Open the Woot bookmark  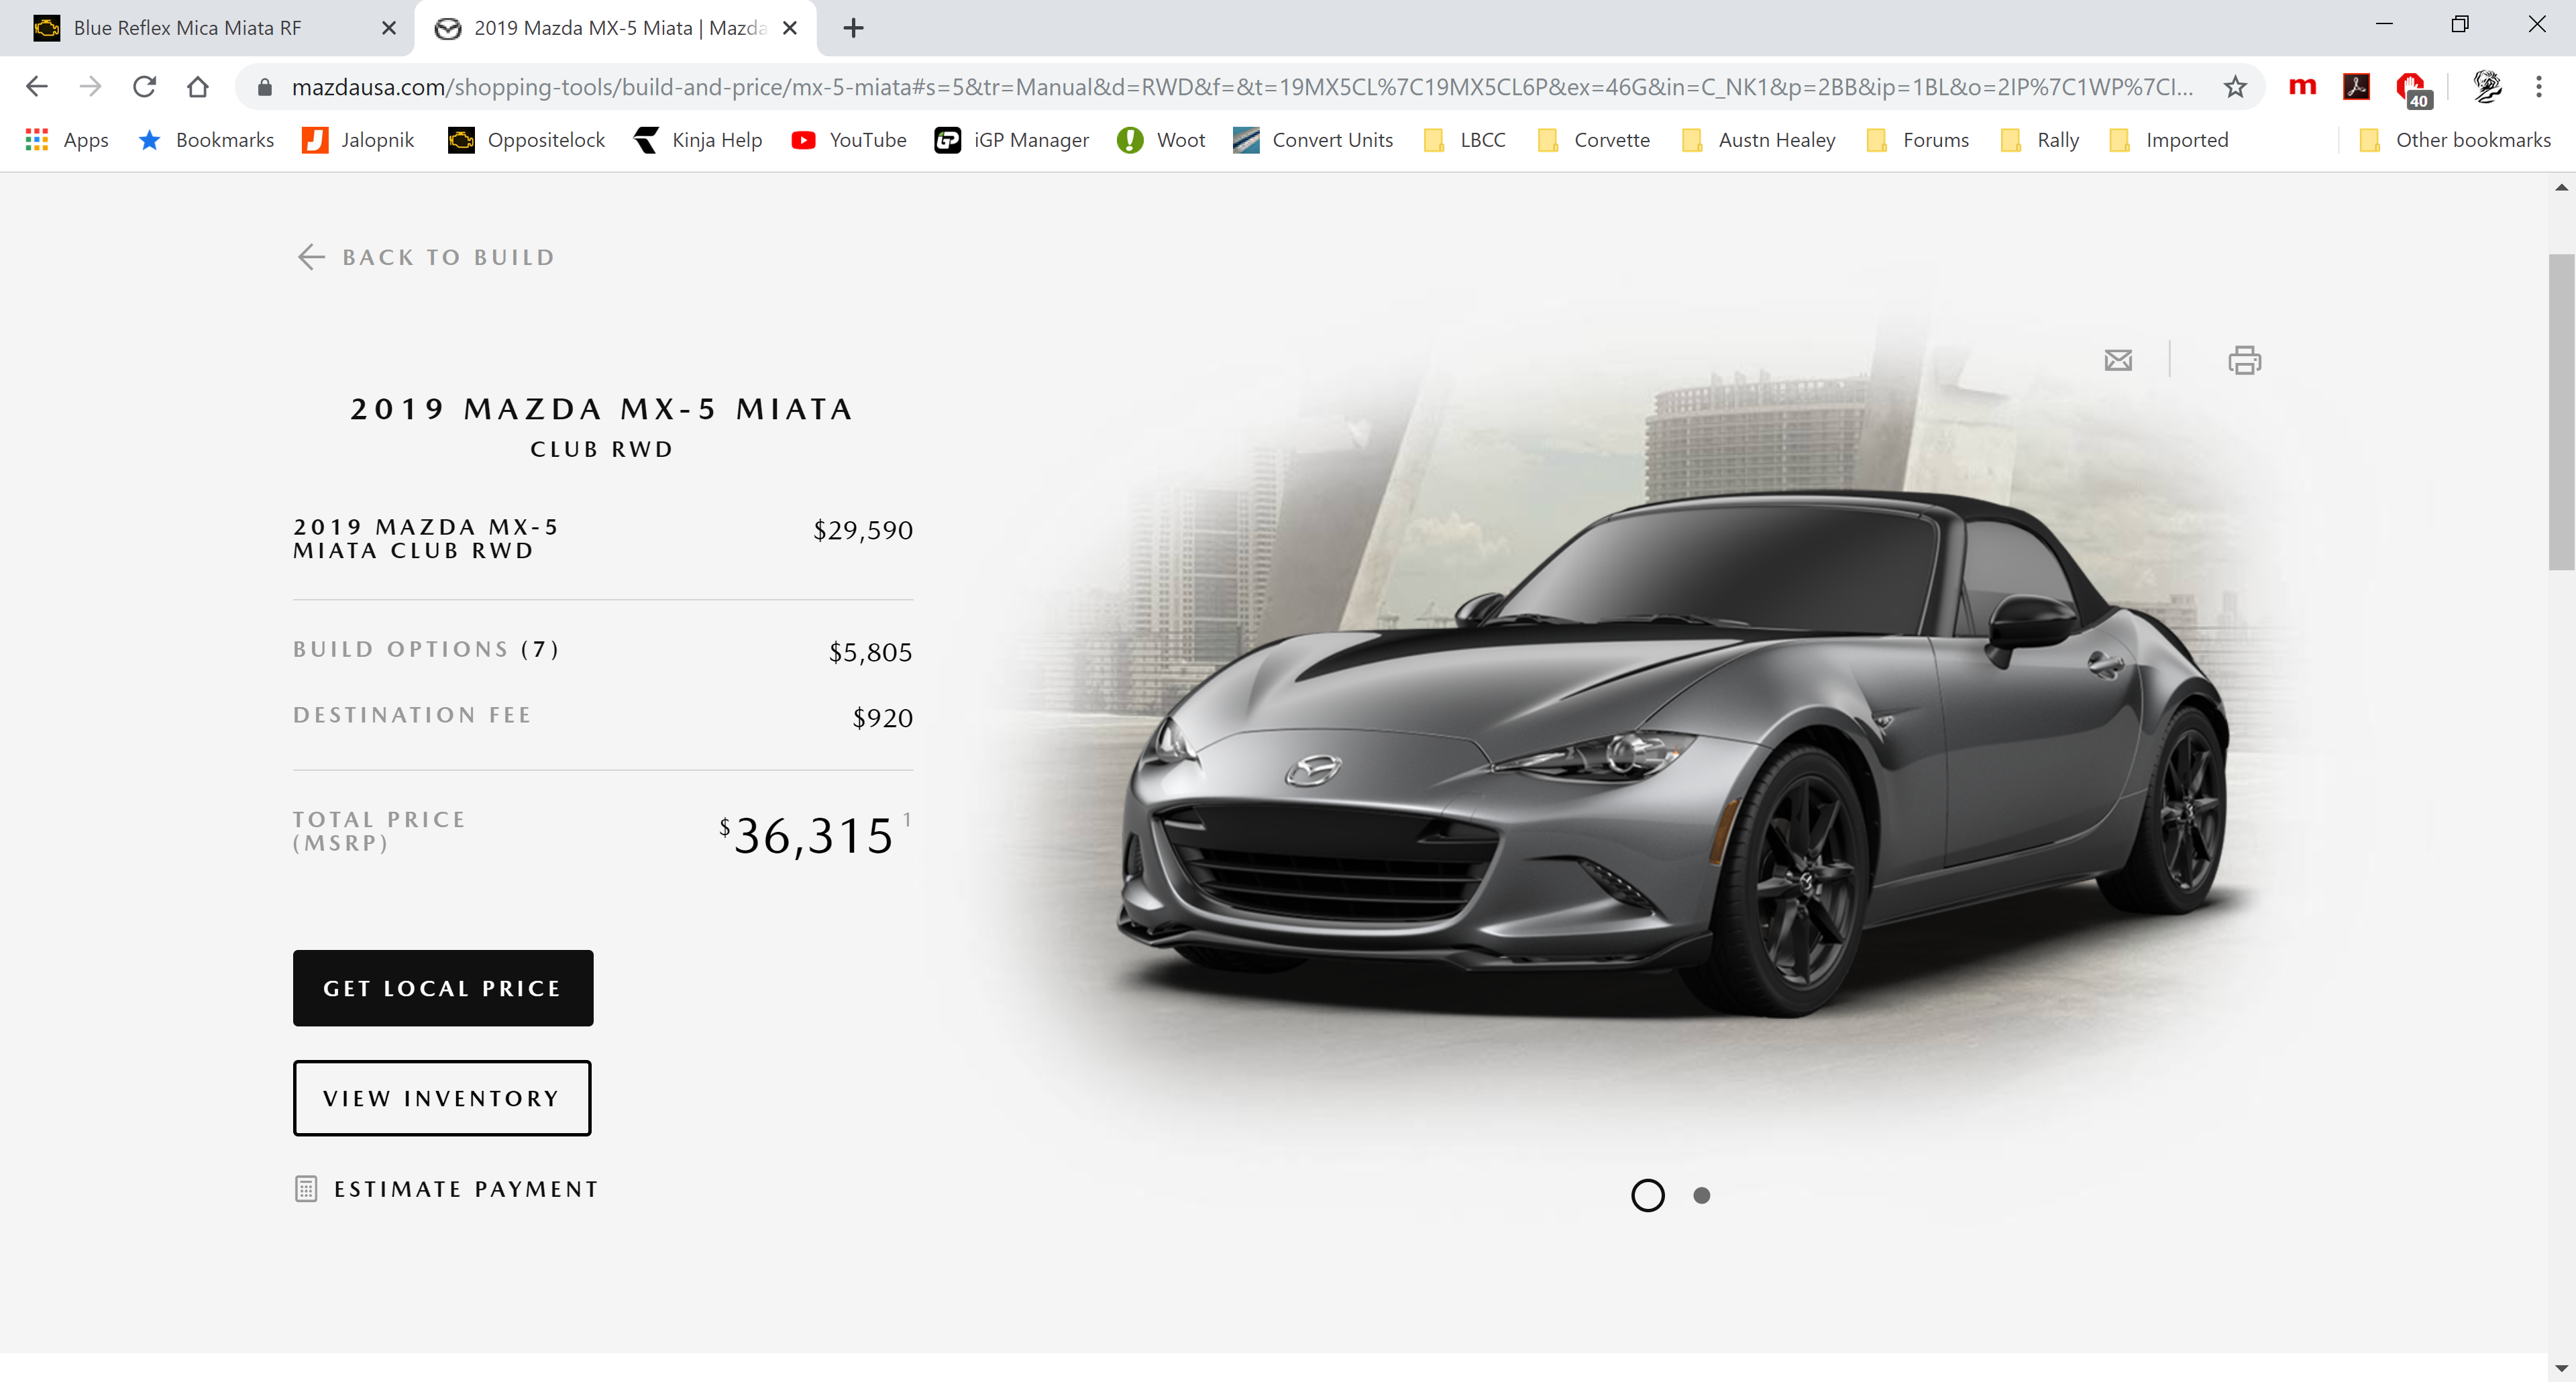click(x=1161, y=140)
